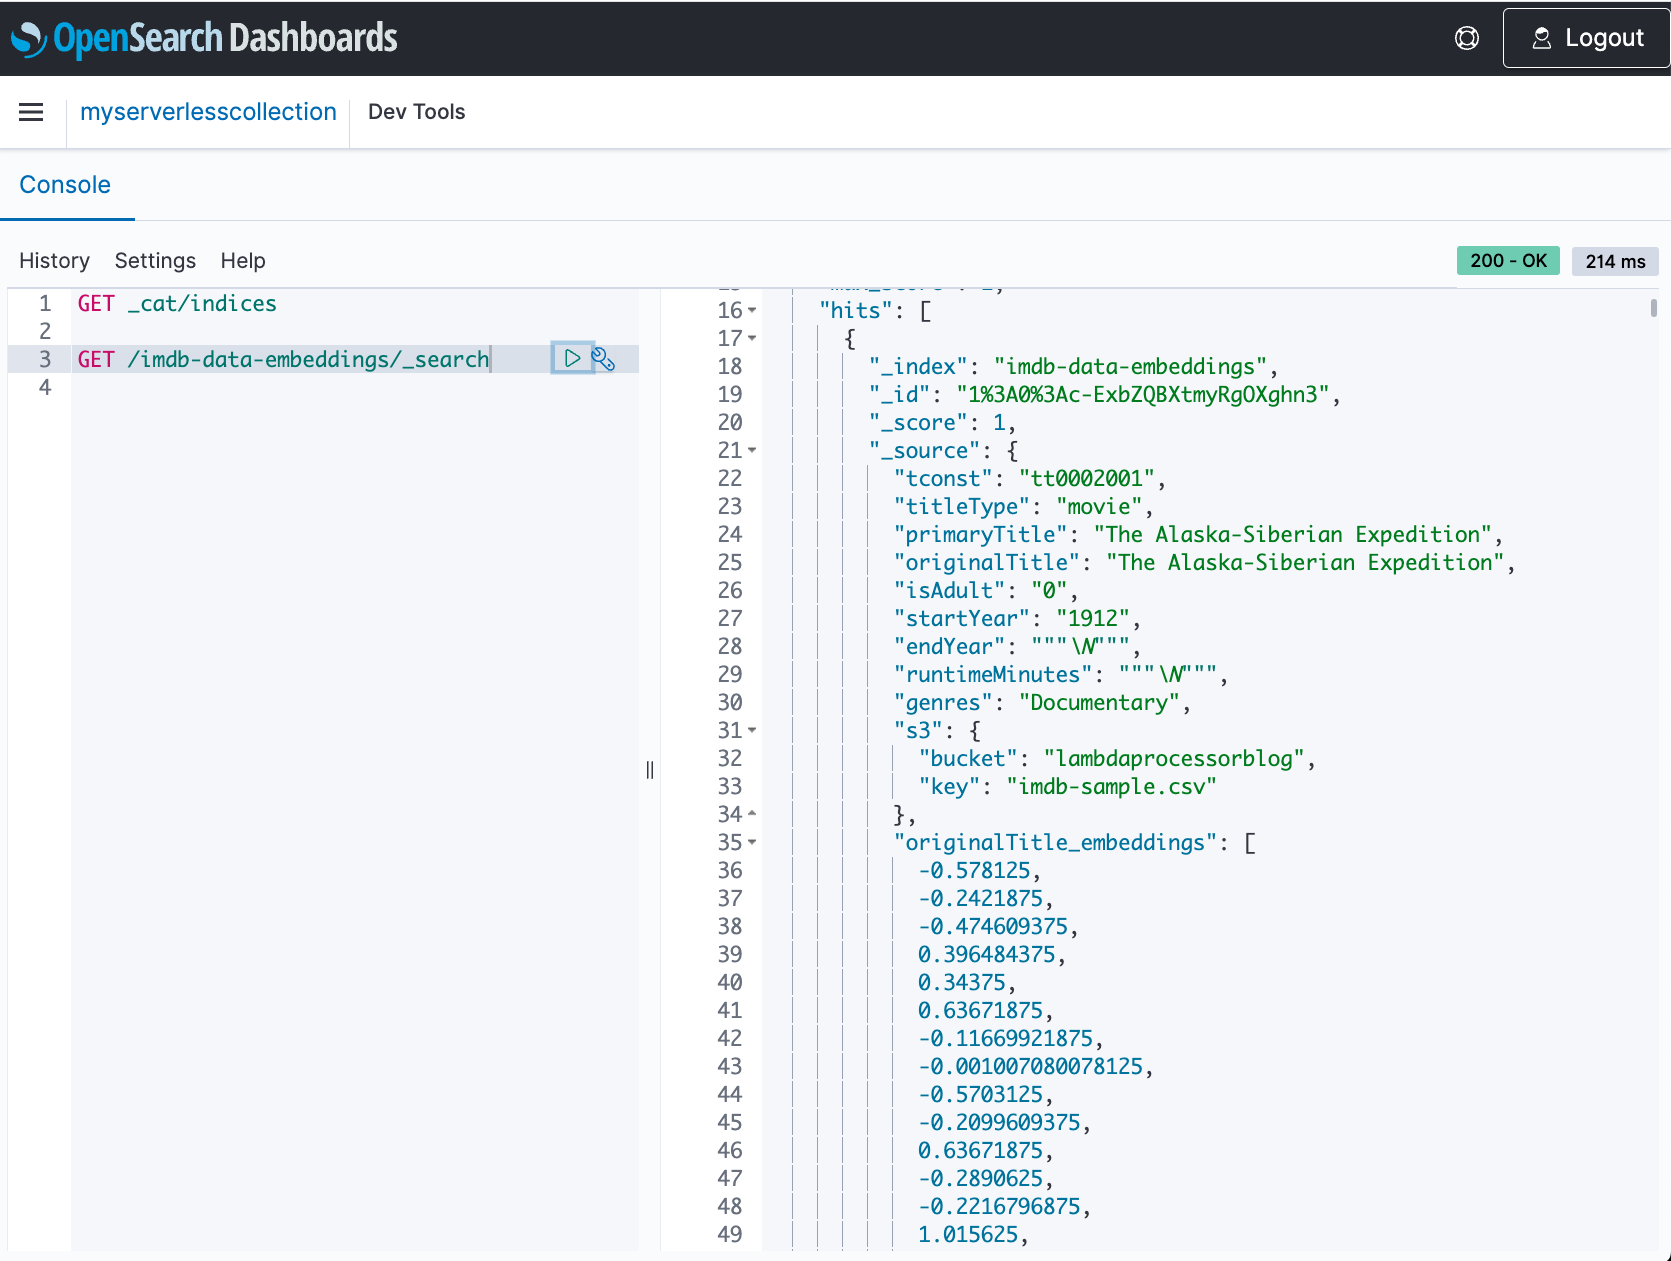Click the life-ring feedback icon in header

click(1466, 37)
